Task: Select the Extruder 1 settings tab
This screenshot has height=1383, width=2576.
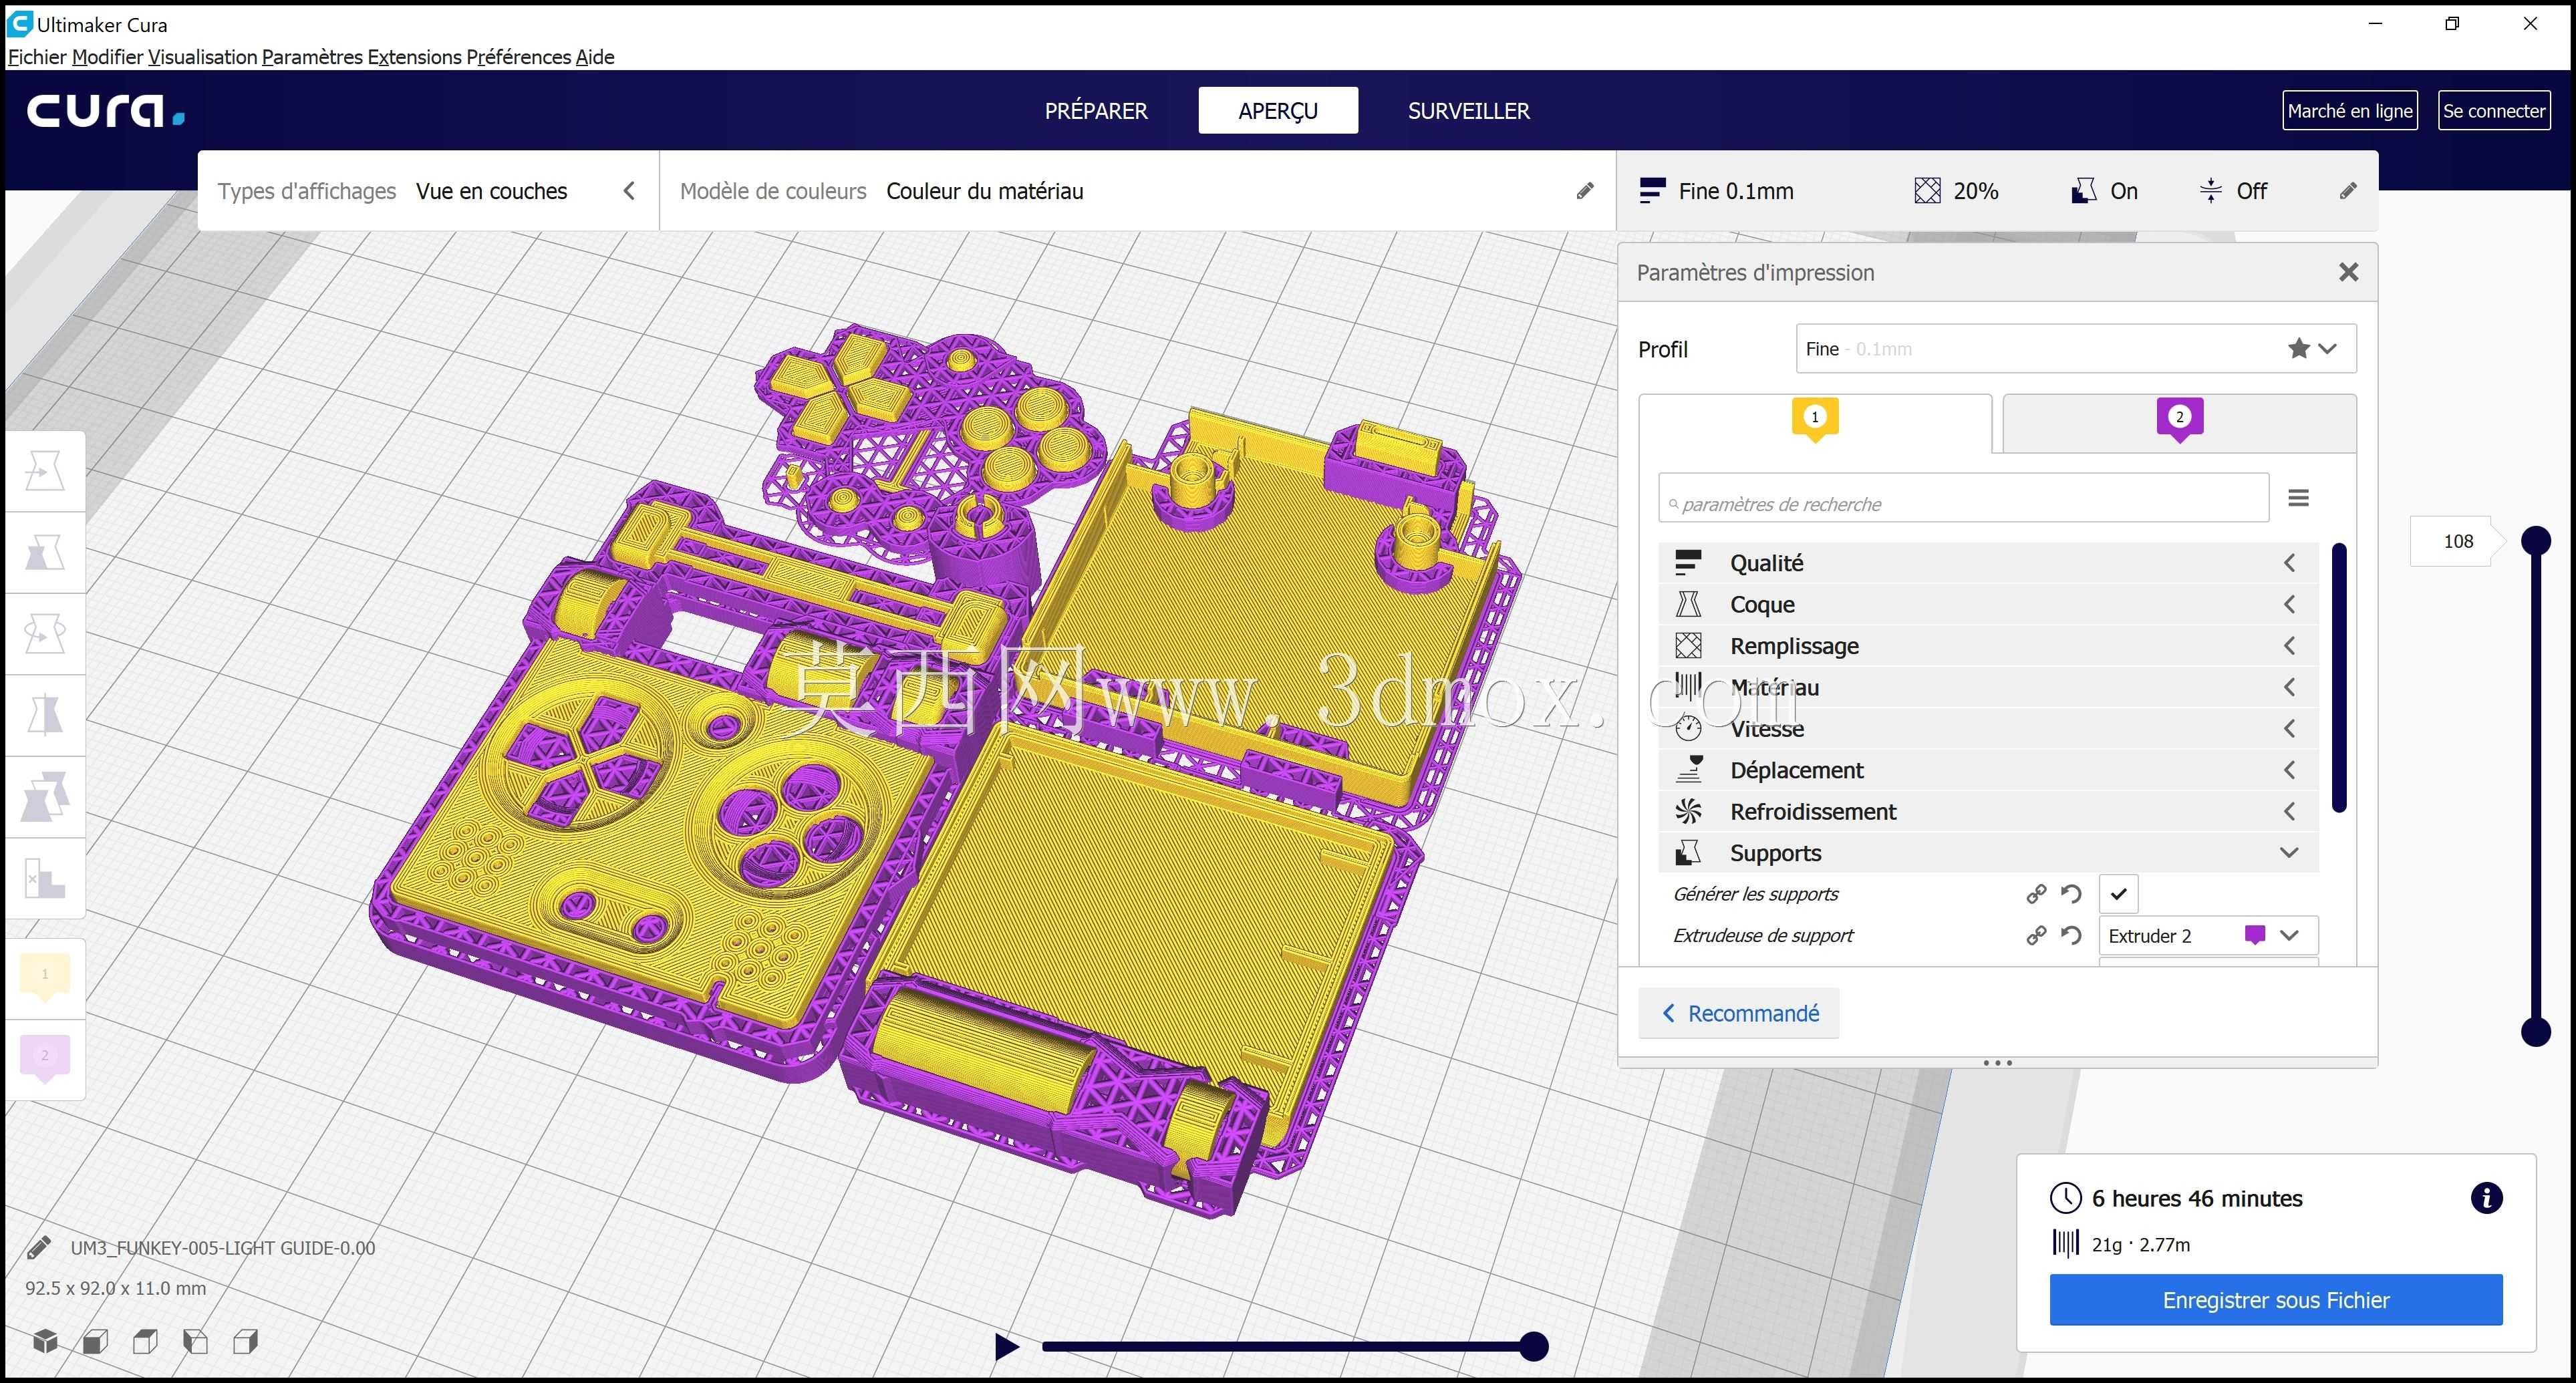Action: tap(1815, 423)
